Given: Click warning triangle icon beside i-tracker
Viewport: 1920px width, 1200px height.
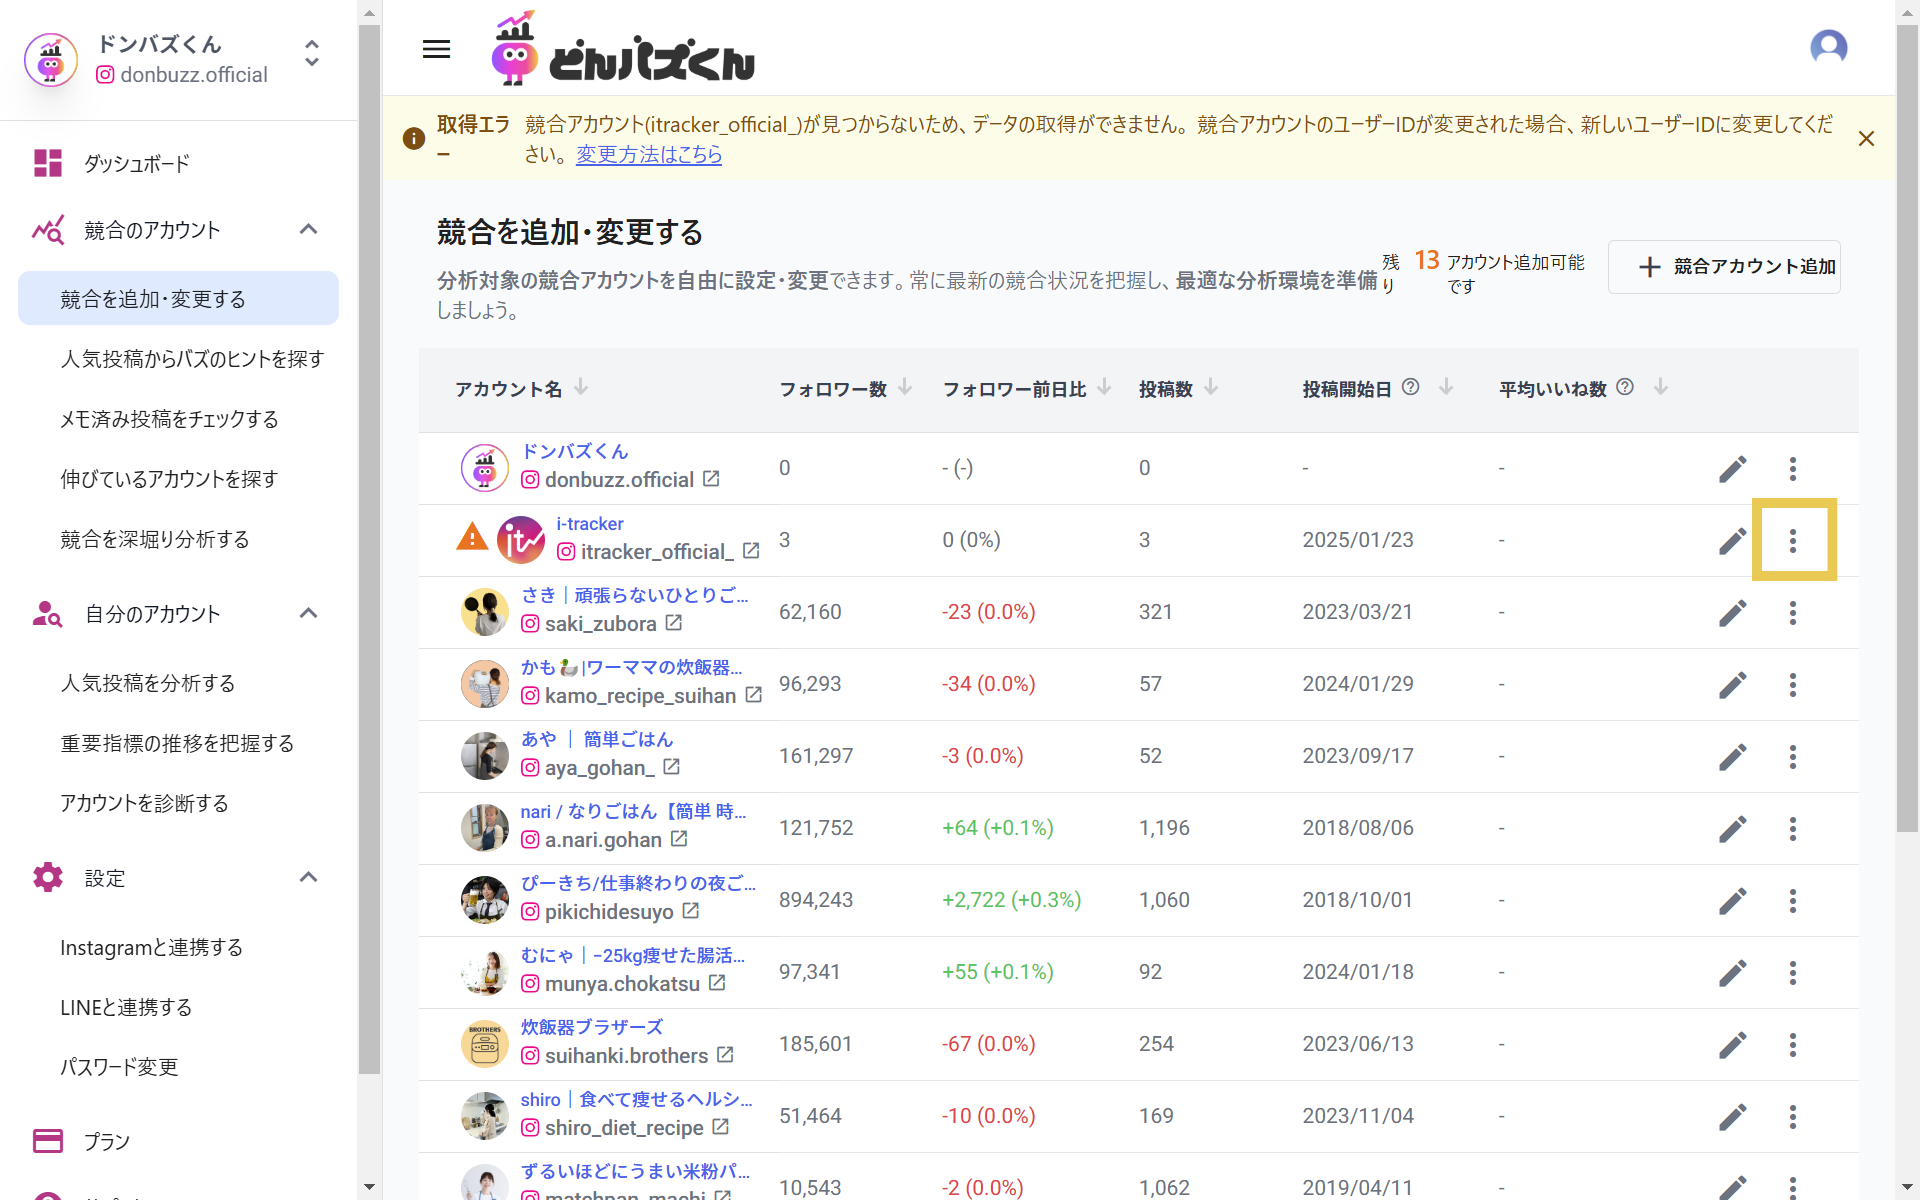Looking at the screenshot, I should [x=472, y=538].
